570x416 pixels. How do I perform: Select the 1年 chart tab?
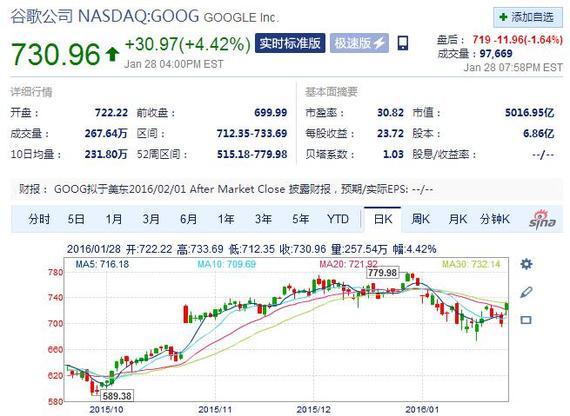(x=226, y=219)
